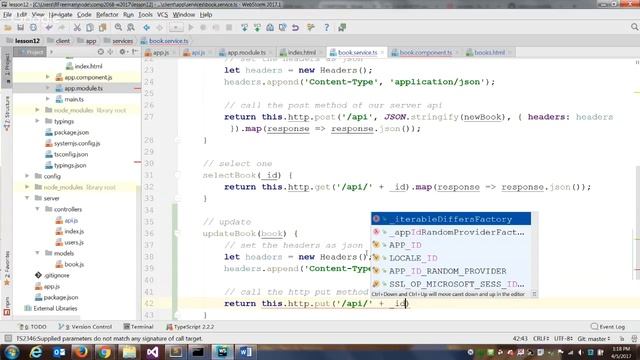Open the run configuration dropdown
This screenshot has height=360, width=640.
176,27
